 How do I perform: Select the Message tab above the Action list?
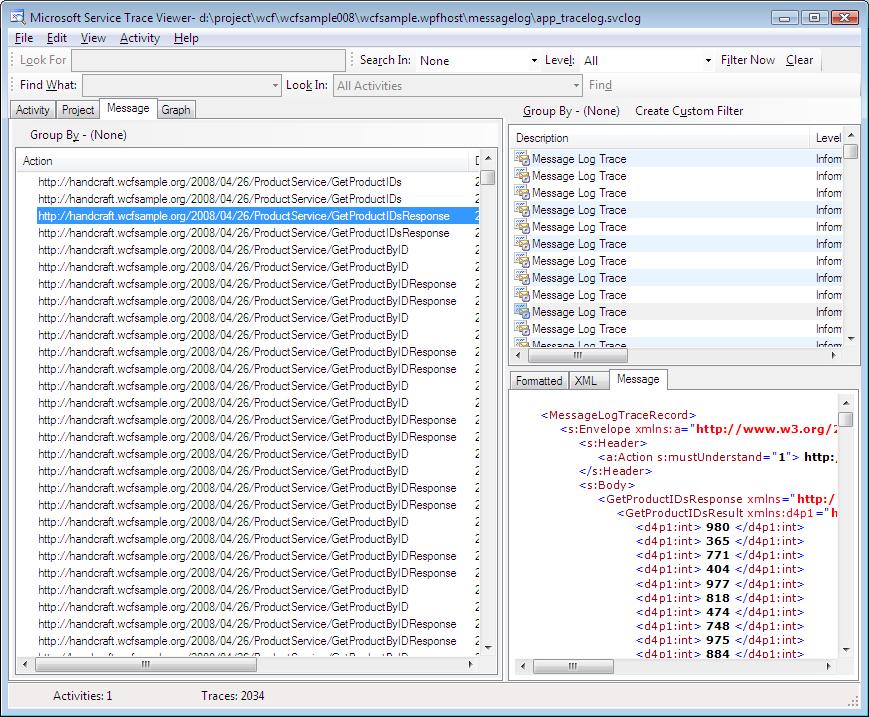(x=128, y=108)
